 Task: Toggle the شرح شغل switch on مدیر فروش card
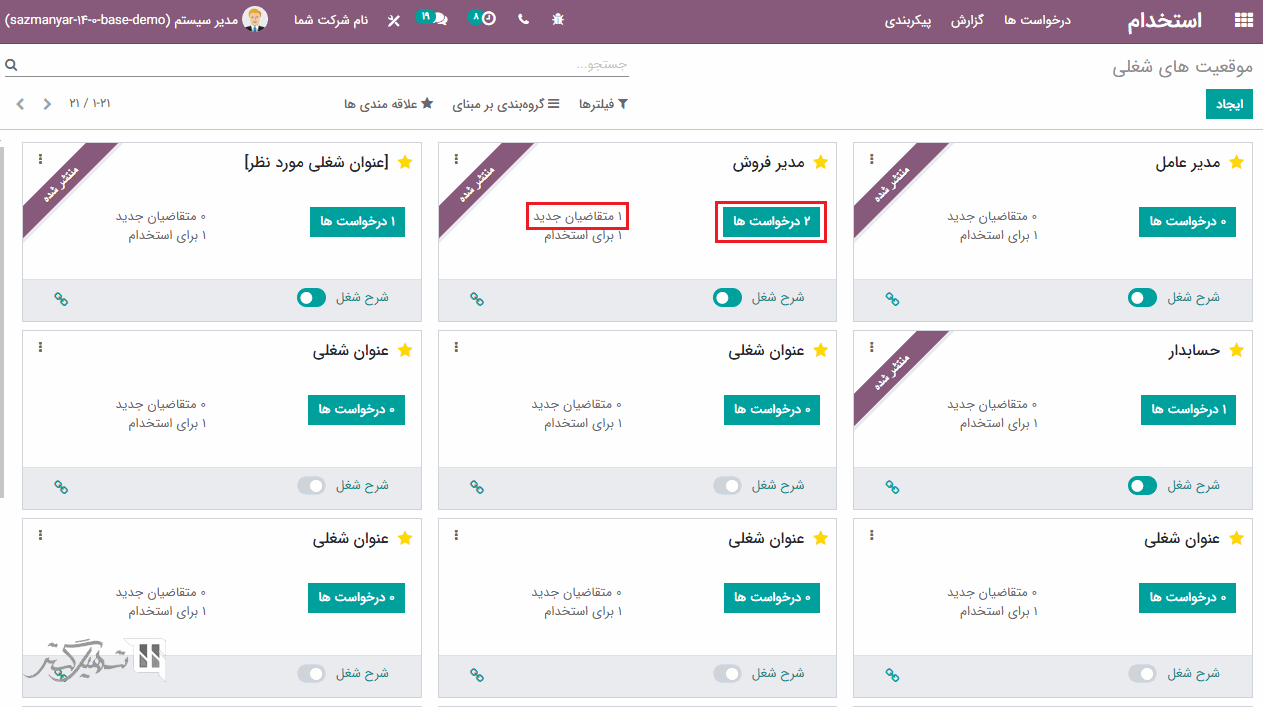tap(727, 297)
